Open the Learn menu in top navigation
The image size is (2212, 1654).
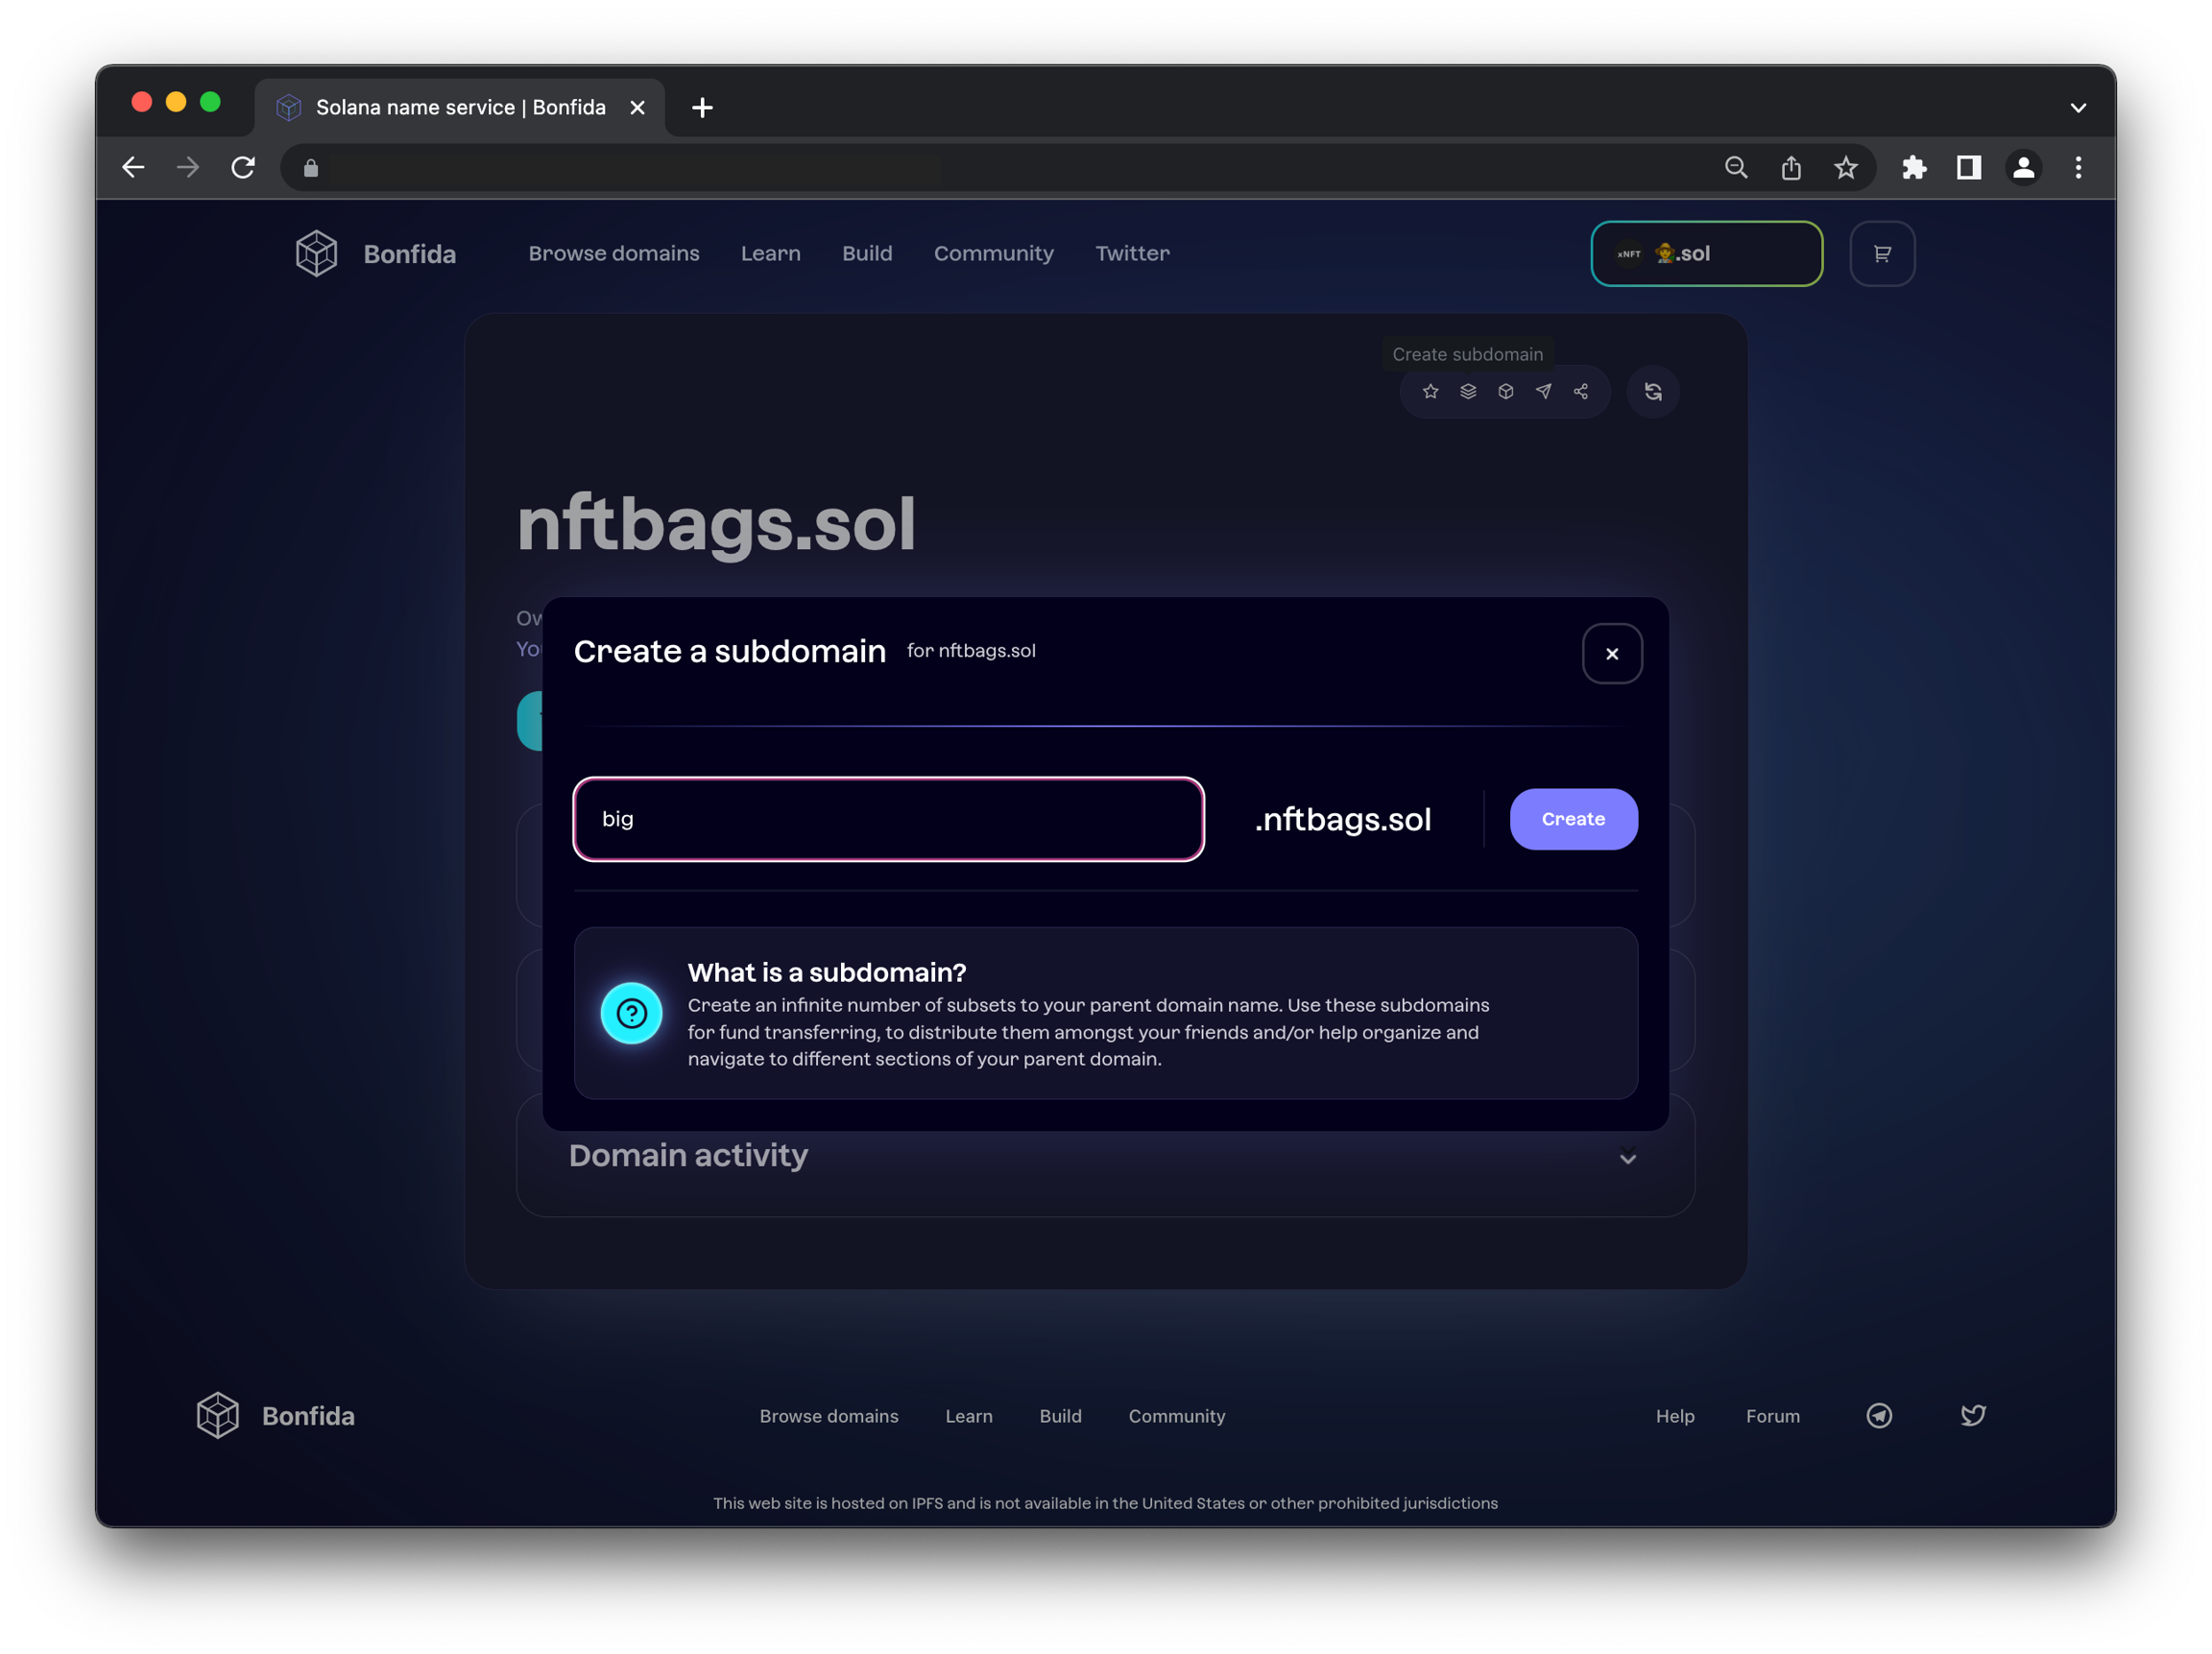(770, 254)
